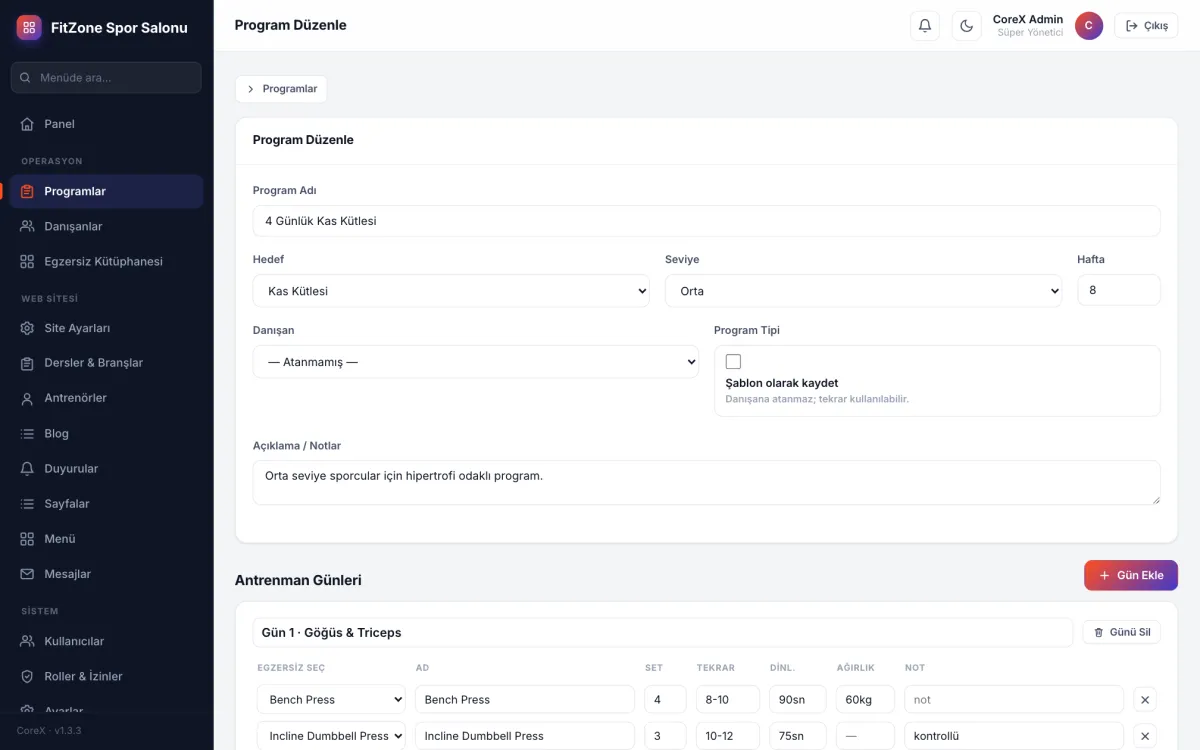Open the Seviye dropdown showing Orta
Image resolution: width=1200 pixels, height=750 pixels.
click(863, 291)
